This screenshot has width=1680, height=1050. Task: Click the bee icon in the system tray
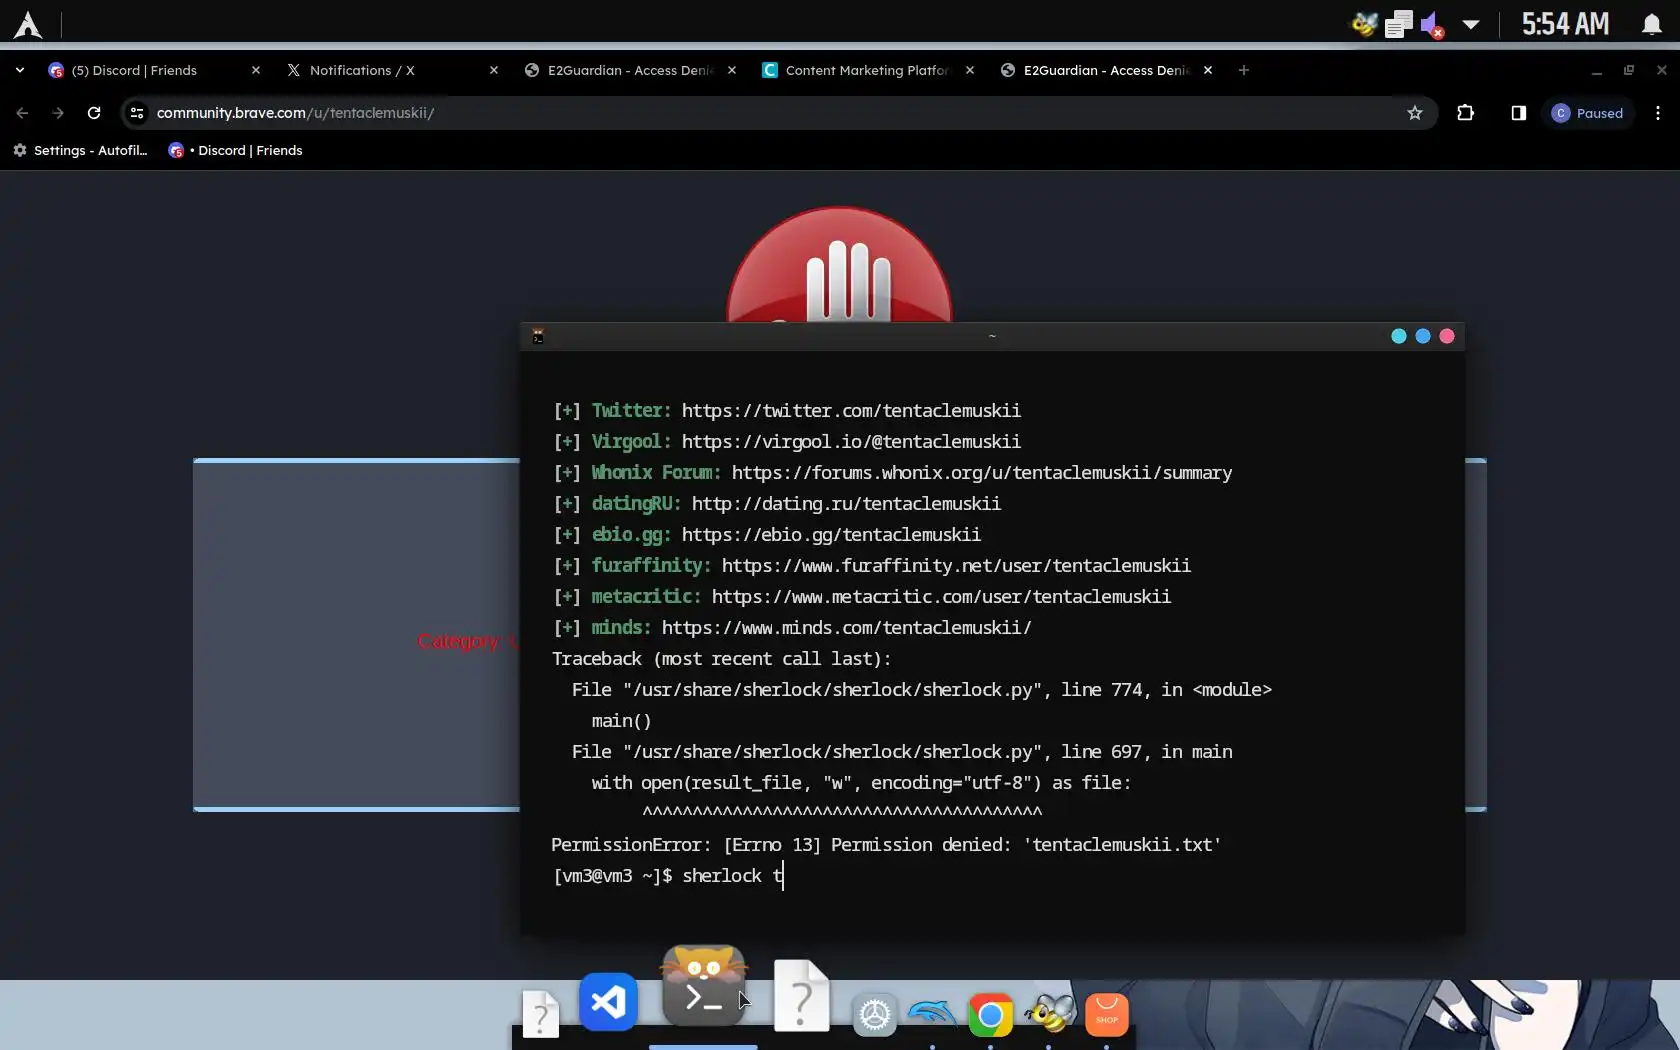coord(1365,24)
